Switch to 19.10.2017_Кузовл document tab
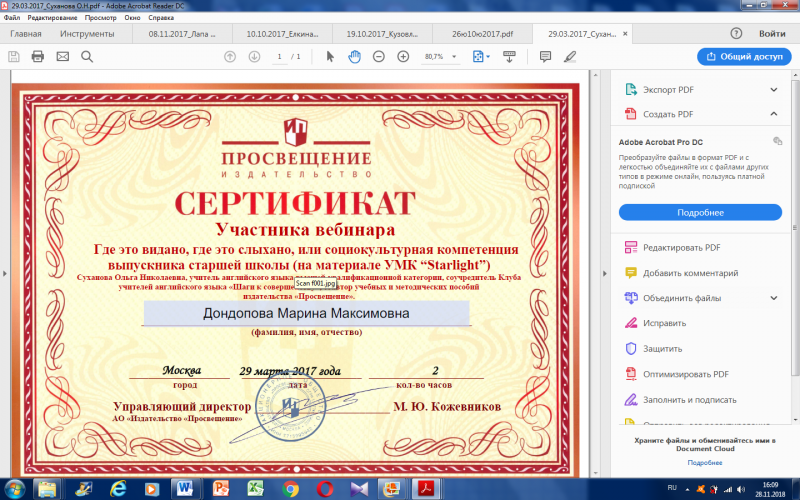 tap(382, 34)
